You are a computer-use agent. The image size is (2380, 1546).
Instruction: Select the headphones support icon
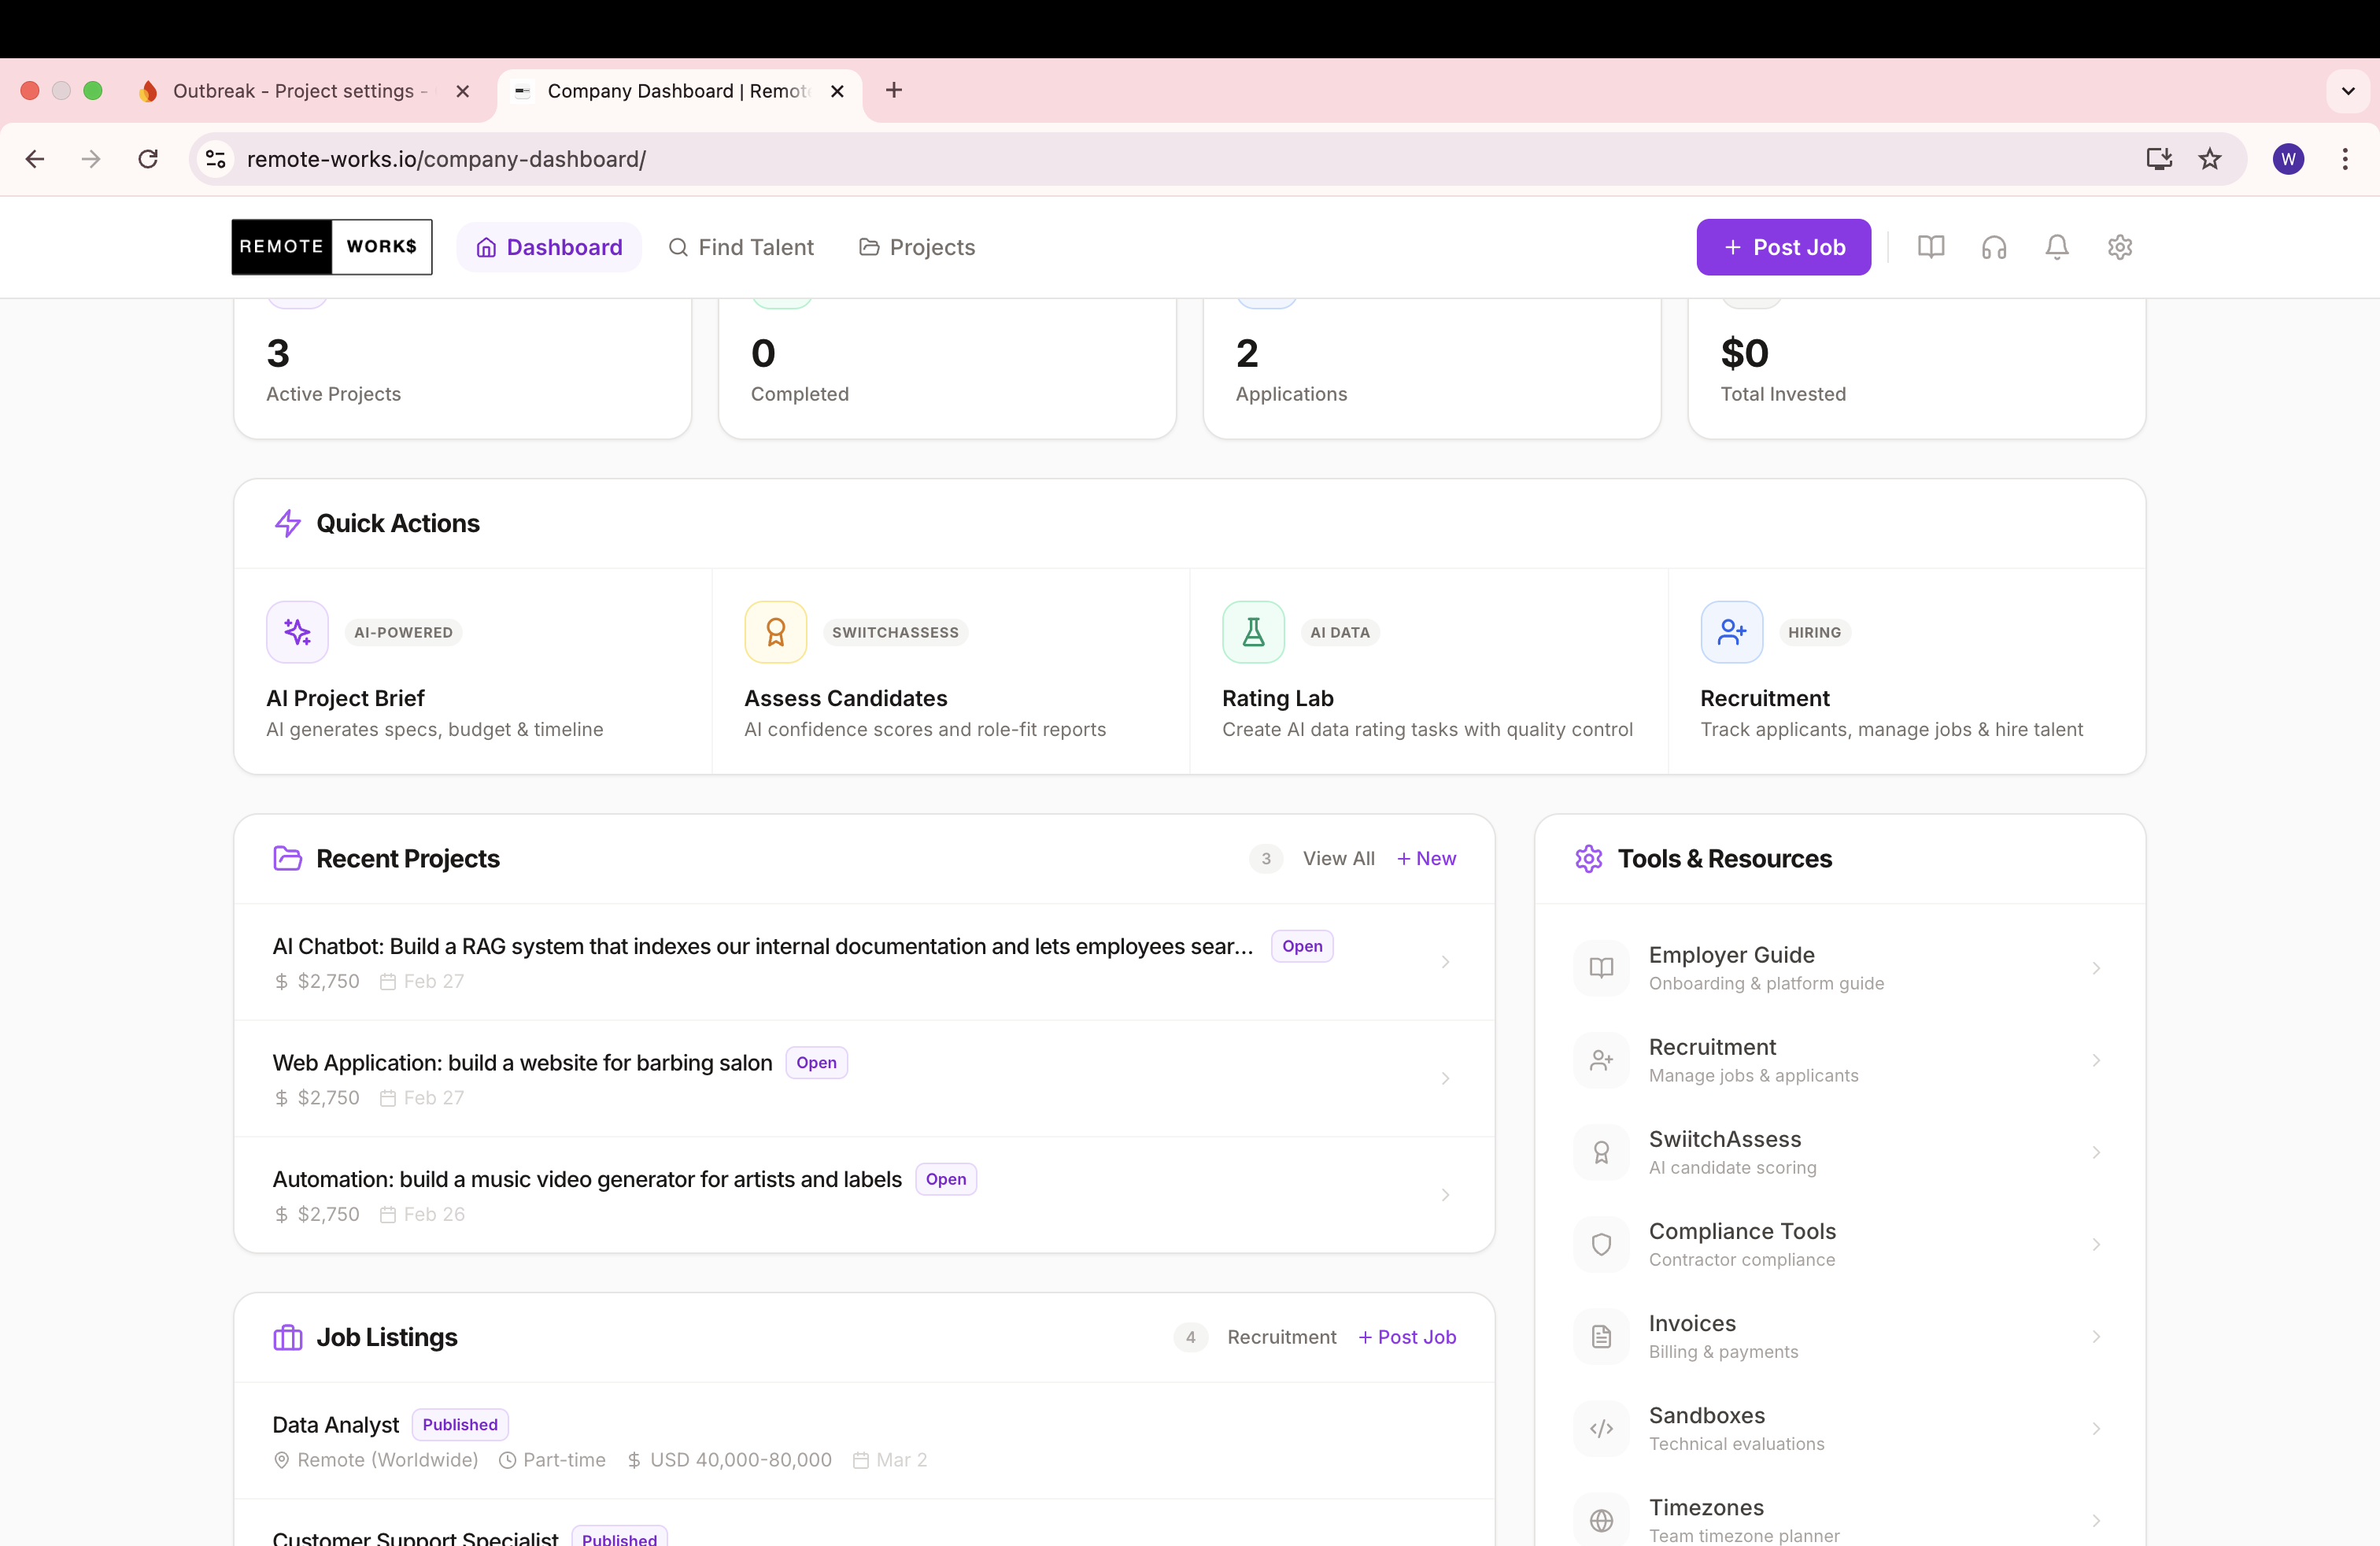point(1993,247)
